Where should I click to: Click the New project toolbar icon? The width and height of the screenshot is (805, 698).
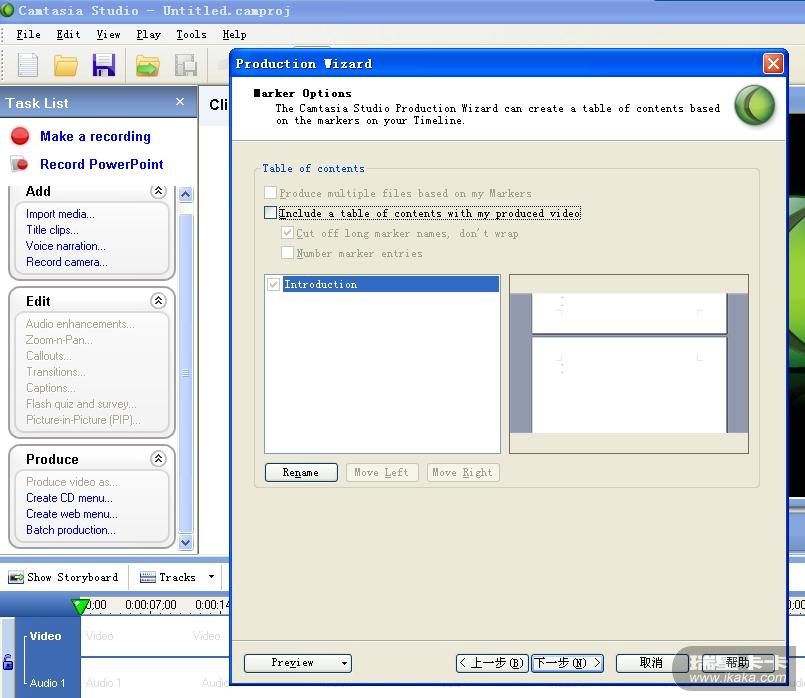(28, 65)
